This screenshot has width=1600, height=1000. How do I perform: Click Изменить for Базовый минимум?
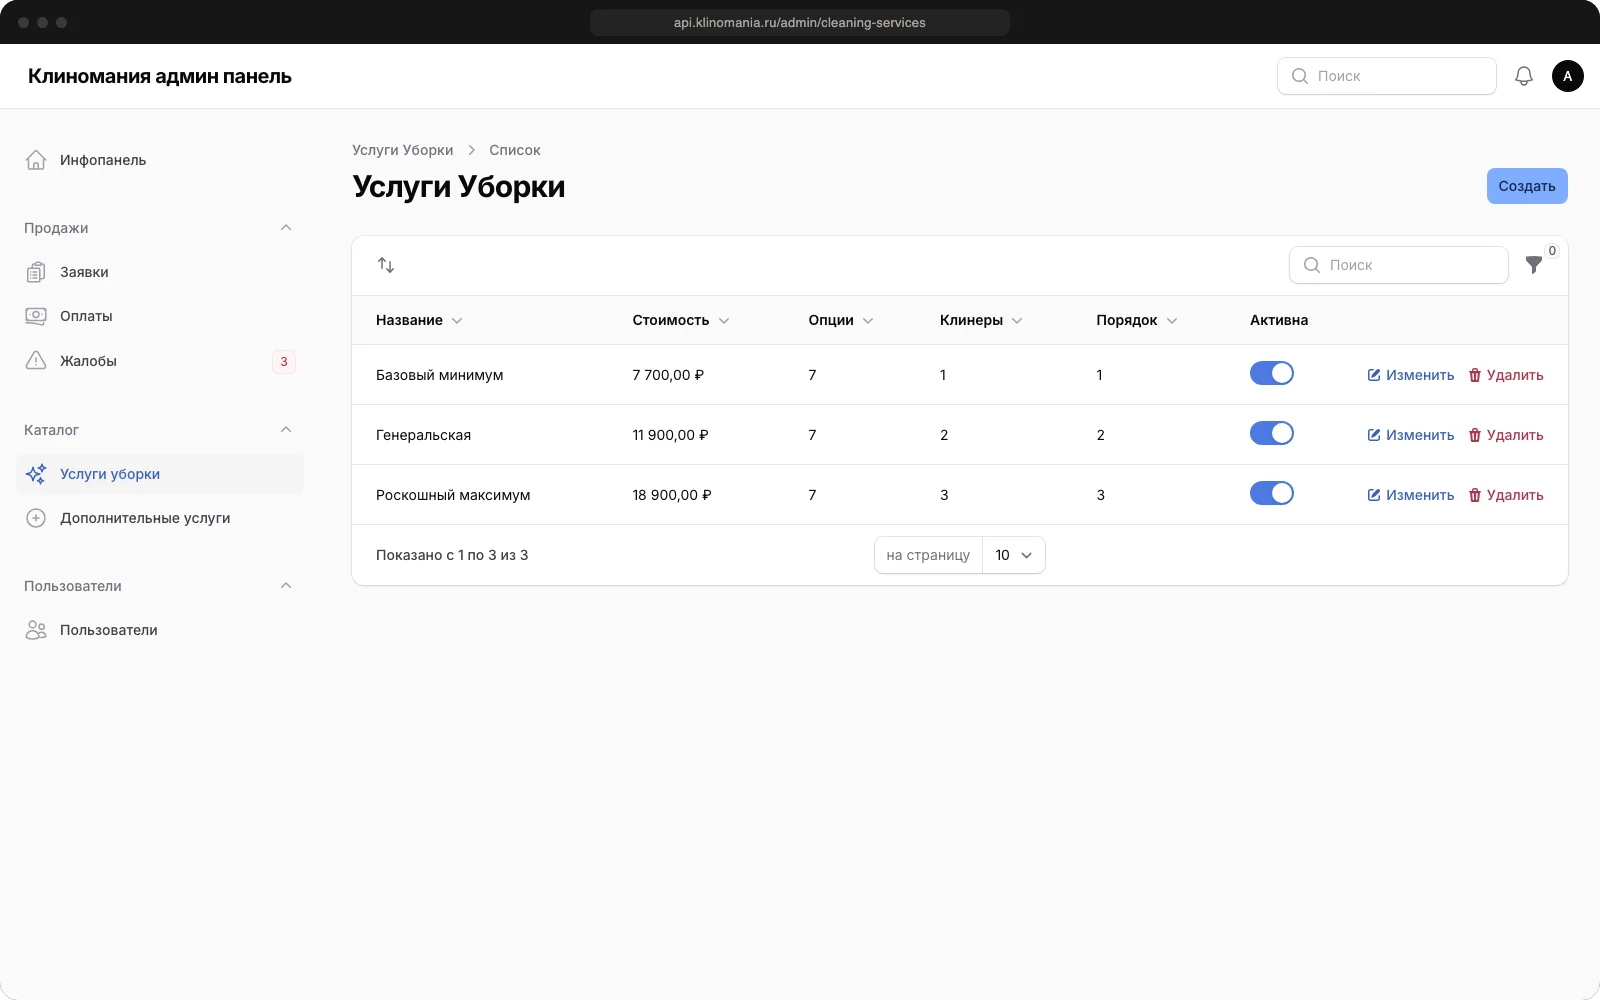click(1411, 375)
